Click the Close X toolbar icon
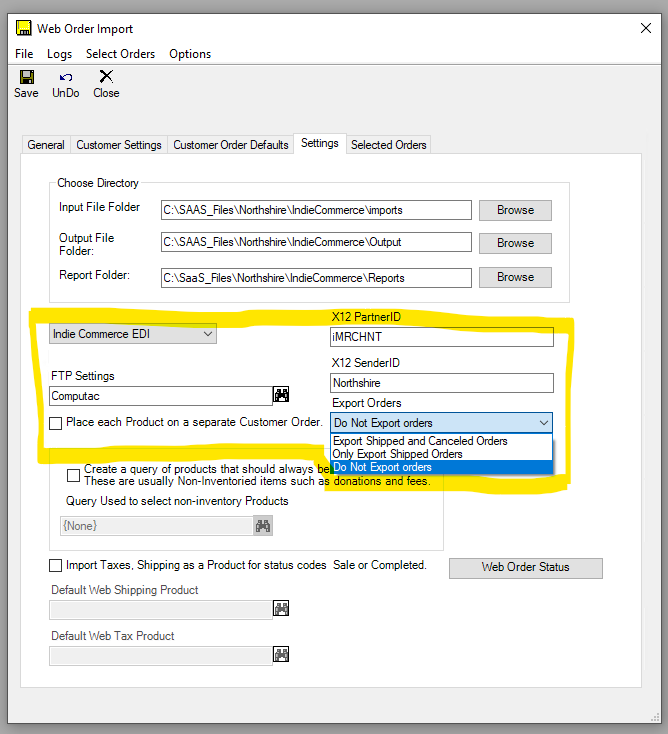Viewport: 668px width, 734px height. coord(106,76)
